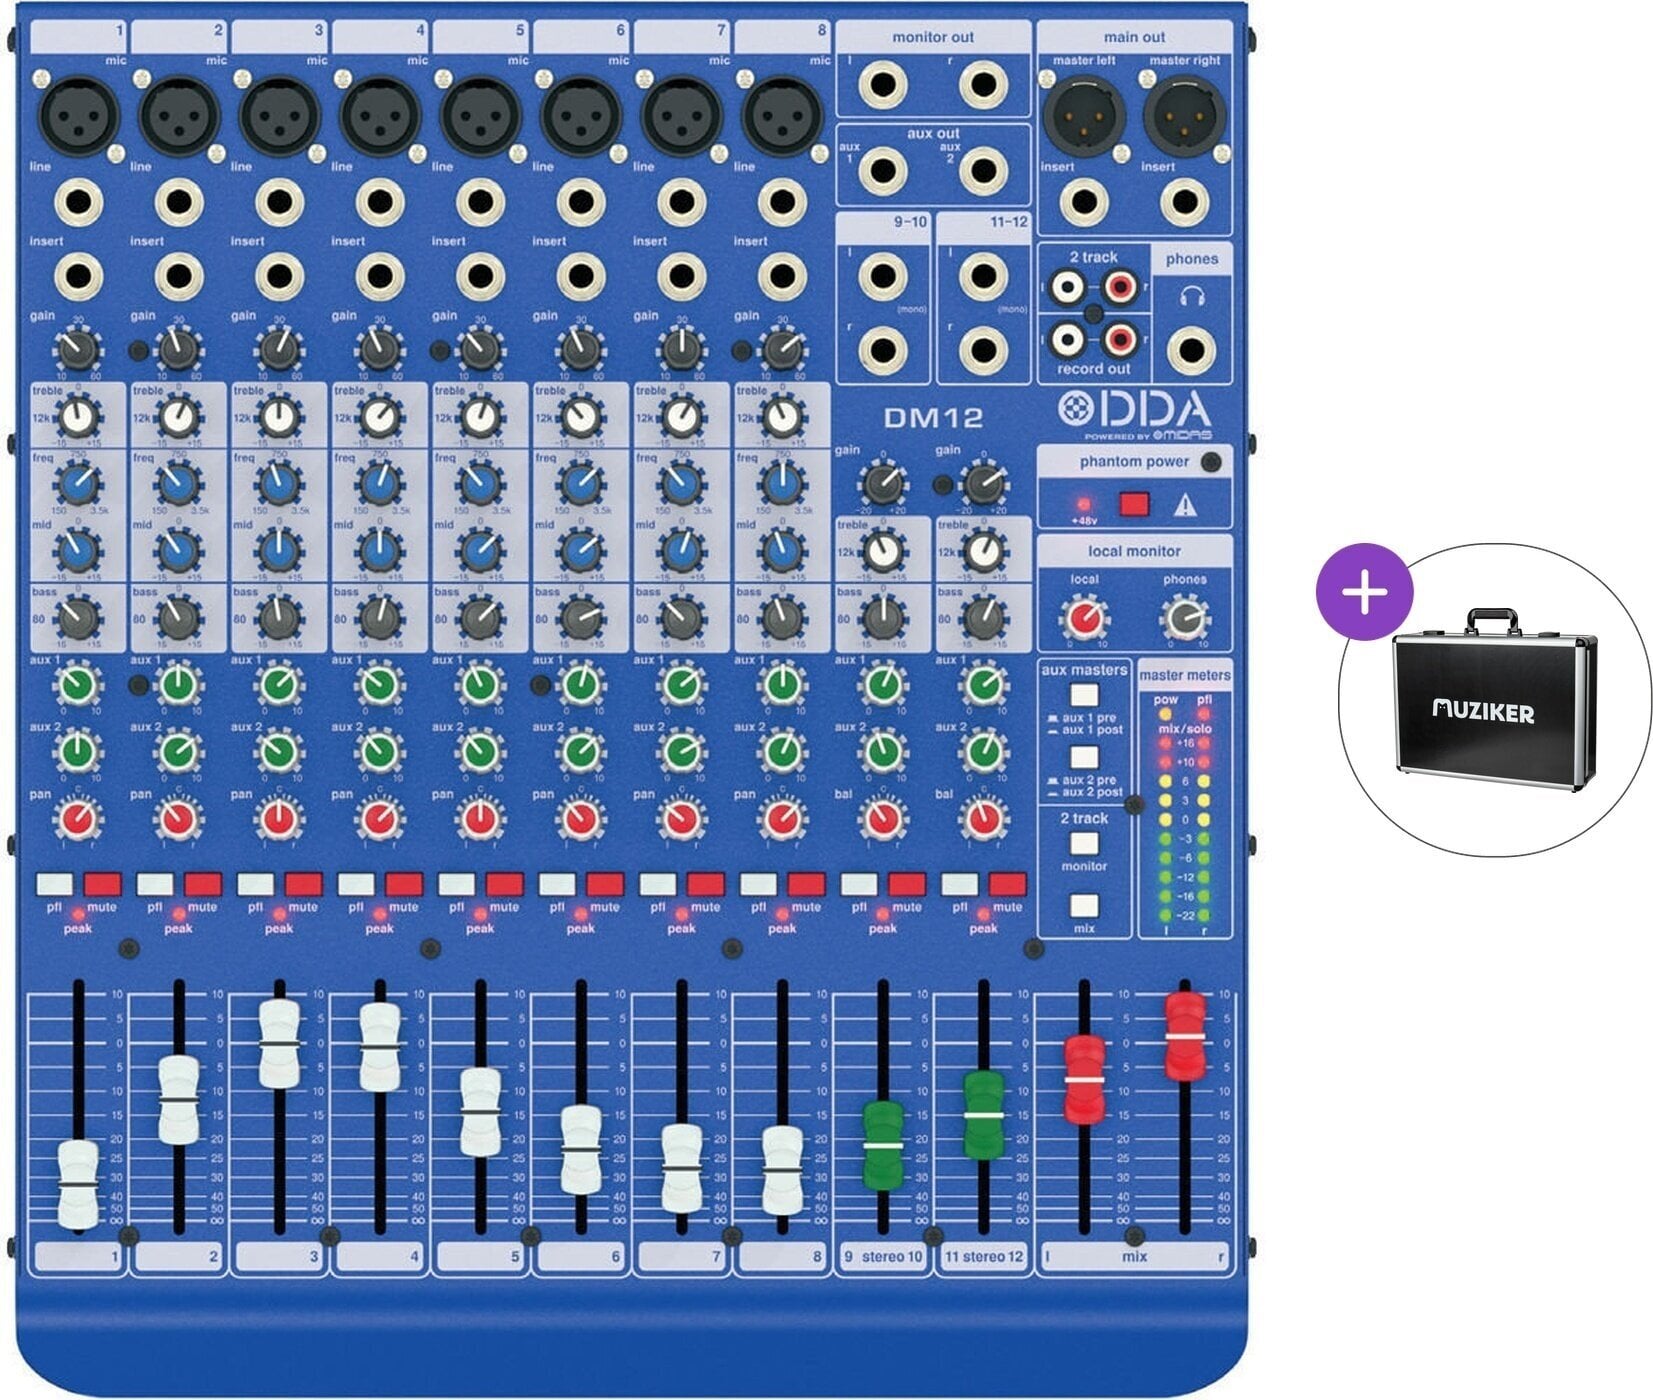Toggle mute on stereo 11-12 channel
The image size is (1653, 1400).
(1008, 884)
